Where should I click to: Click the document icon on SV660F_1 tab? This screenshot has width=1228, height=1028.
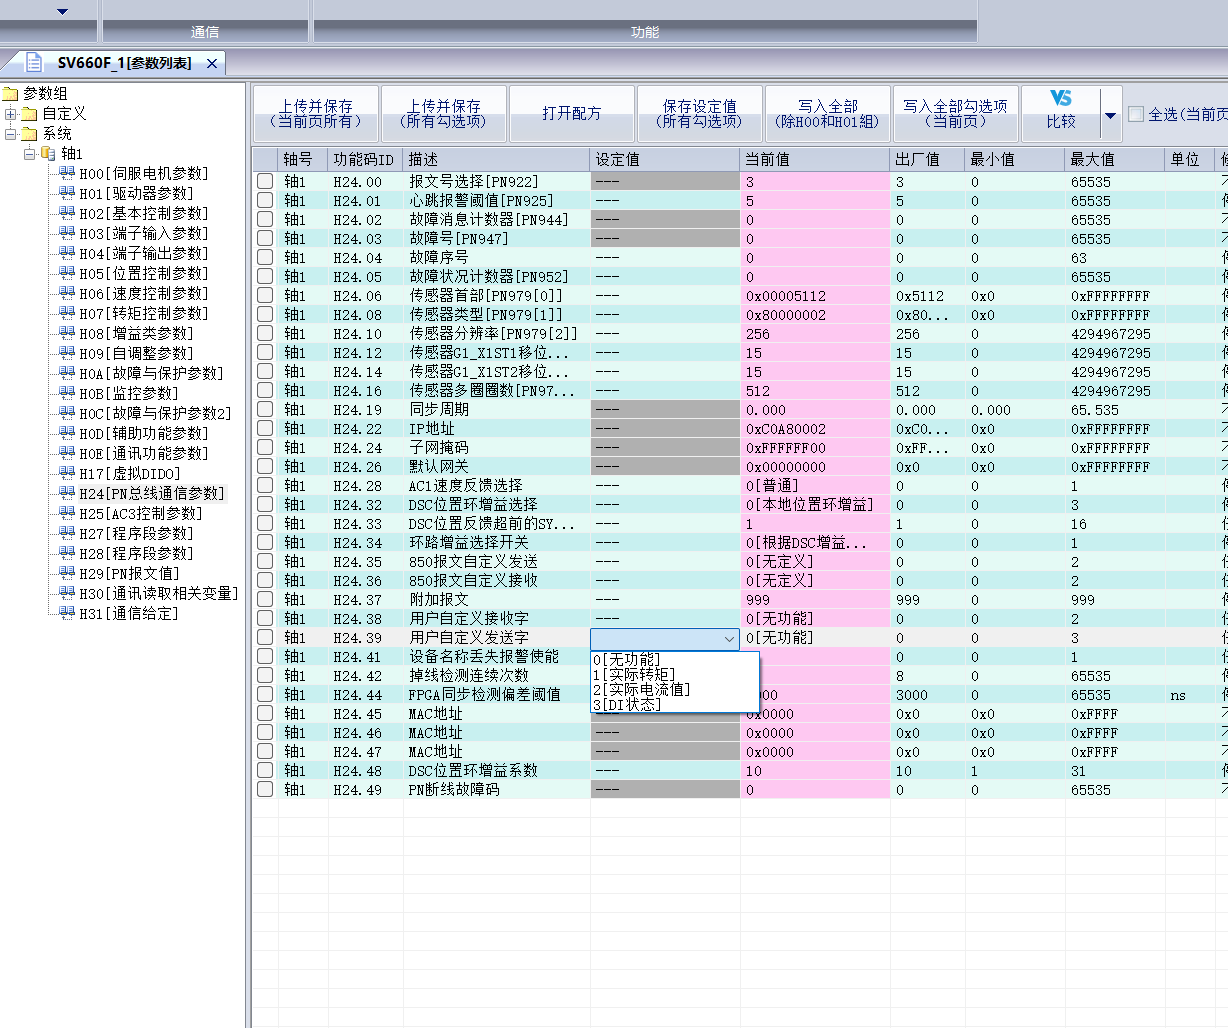coord(34,63)
